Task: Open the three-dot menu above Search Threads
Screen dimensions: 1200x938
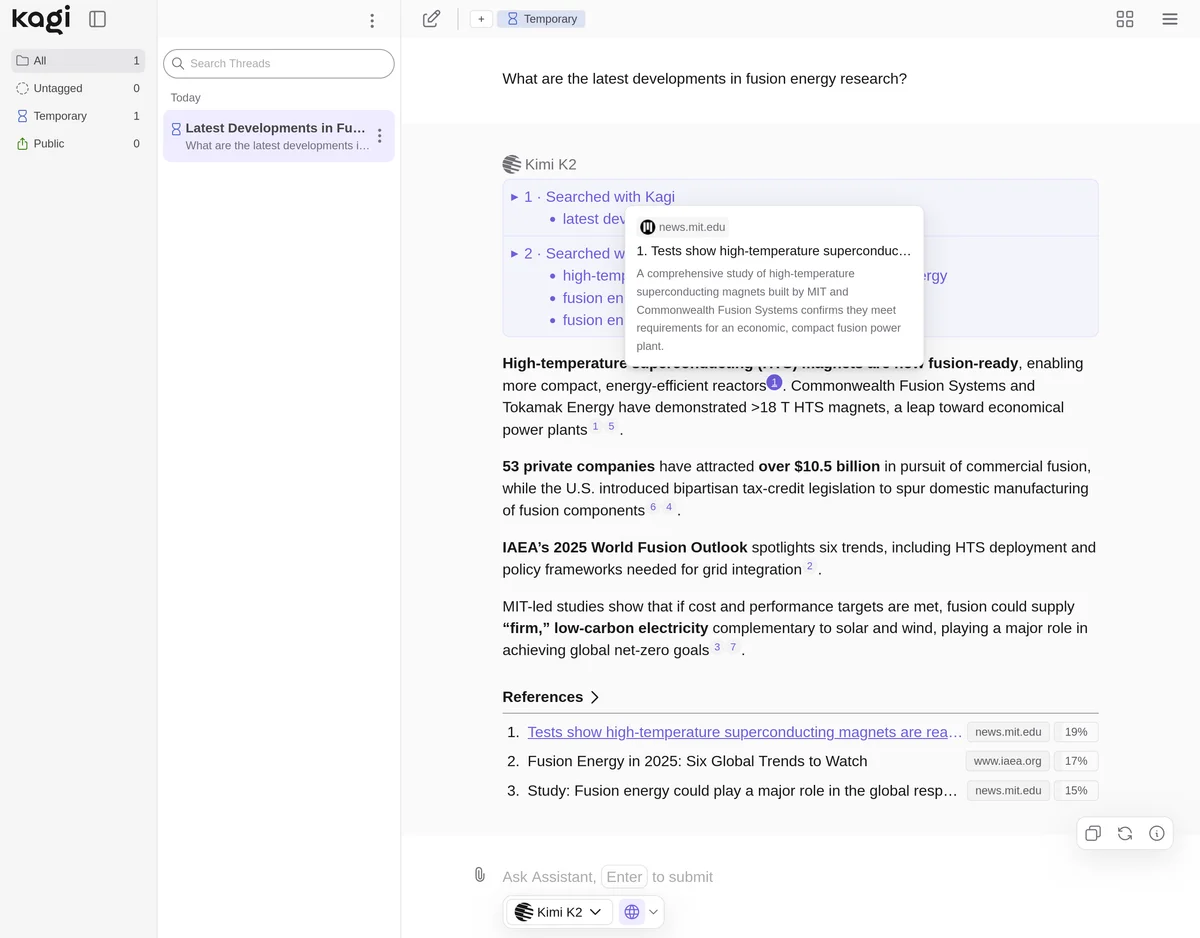Action: [372, 20]
